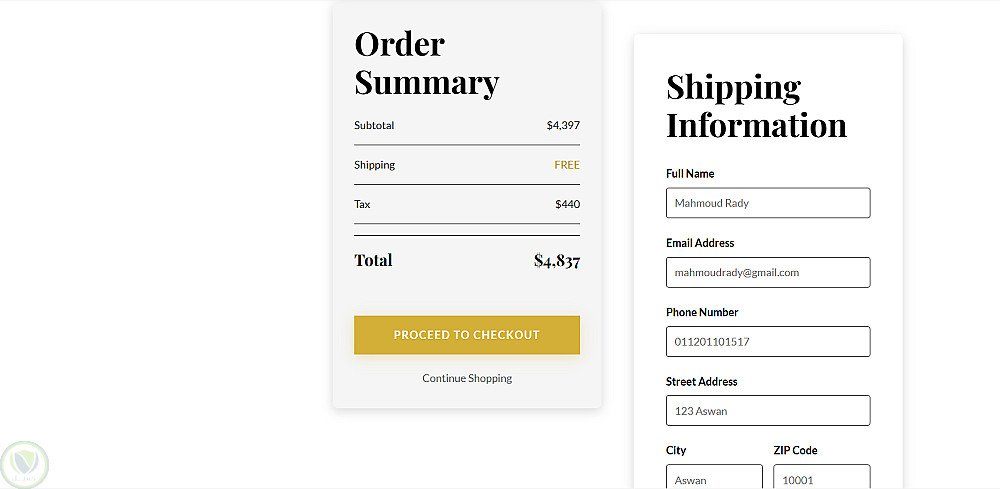
Task: Select the ZIP Code input box
Action: 821,478
